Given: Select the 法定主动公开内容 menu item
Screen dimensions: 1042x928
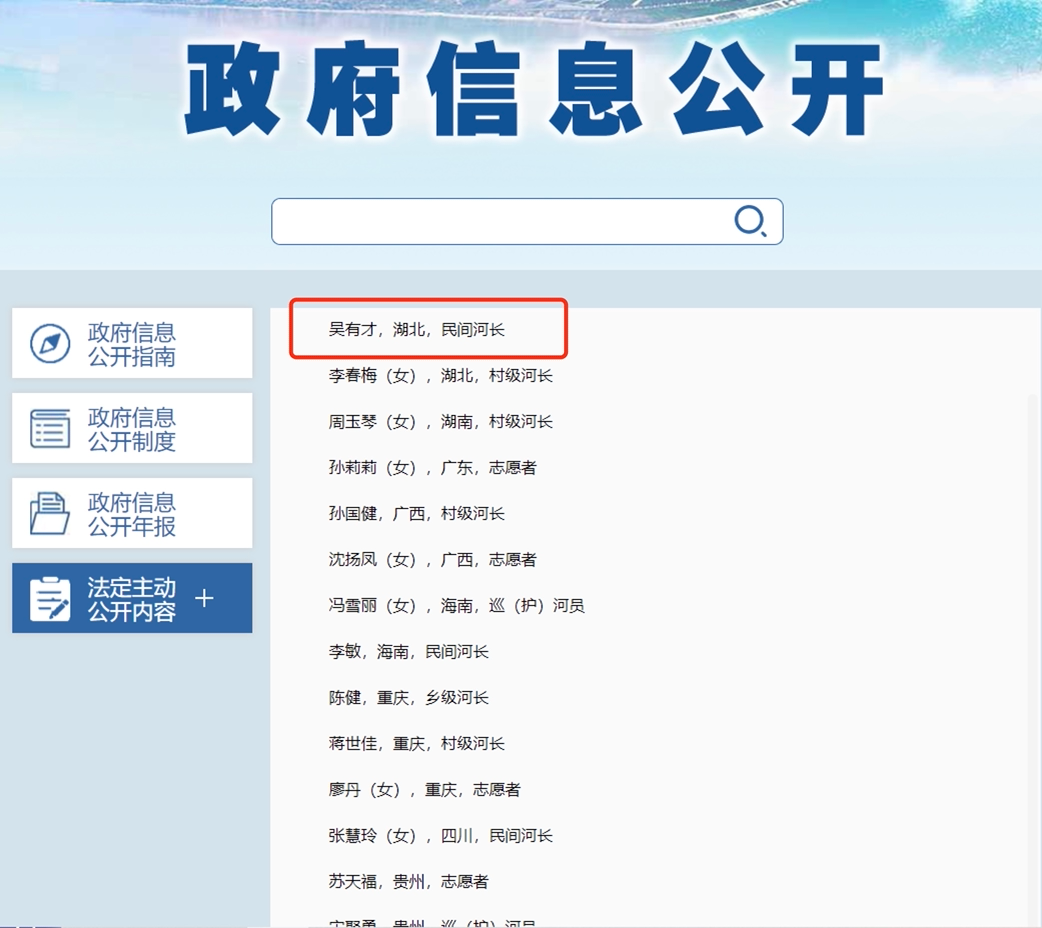Looking at the screenshot, I should (x=130, y=599).
